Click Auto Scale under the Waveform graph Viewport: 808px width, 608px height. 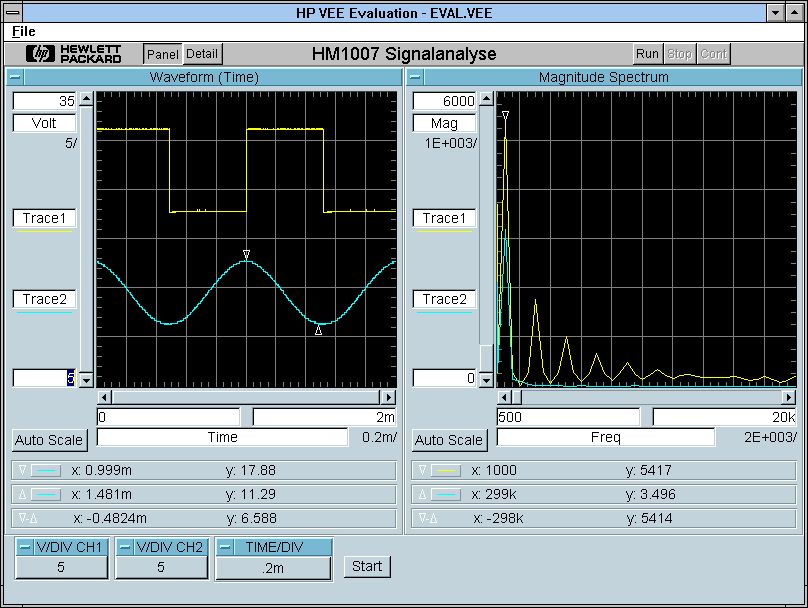pos(50,440)
